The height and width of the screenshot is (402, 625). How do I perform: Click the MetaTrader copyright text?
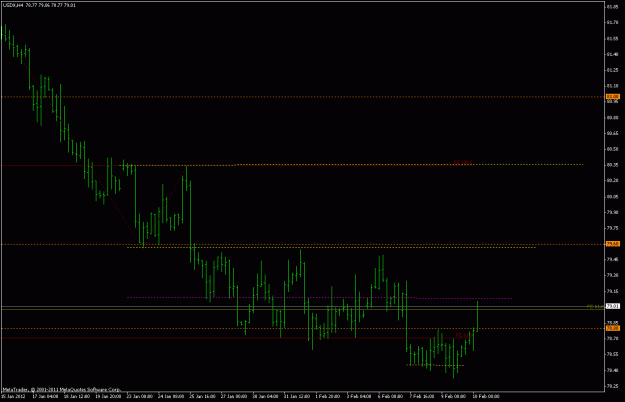(61, 389)
